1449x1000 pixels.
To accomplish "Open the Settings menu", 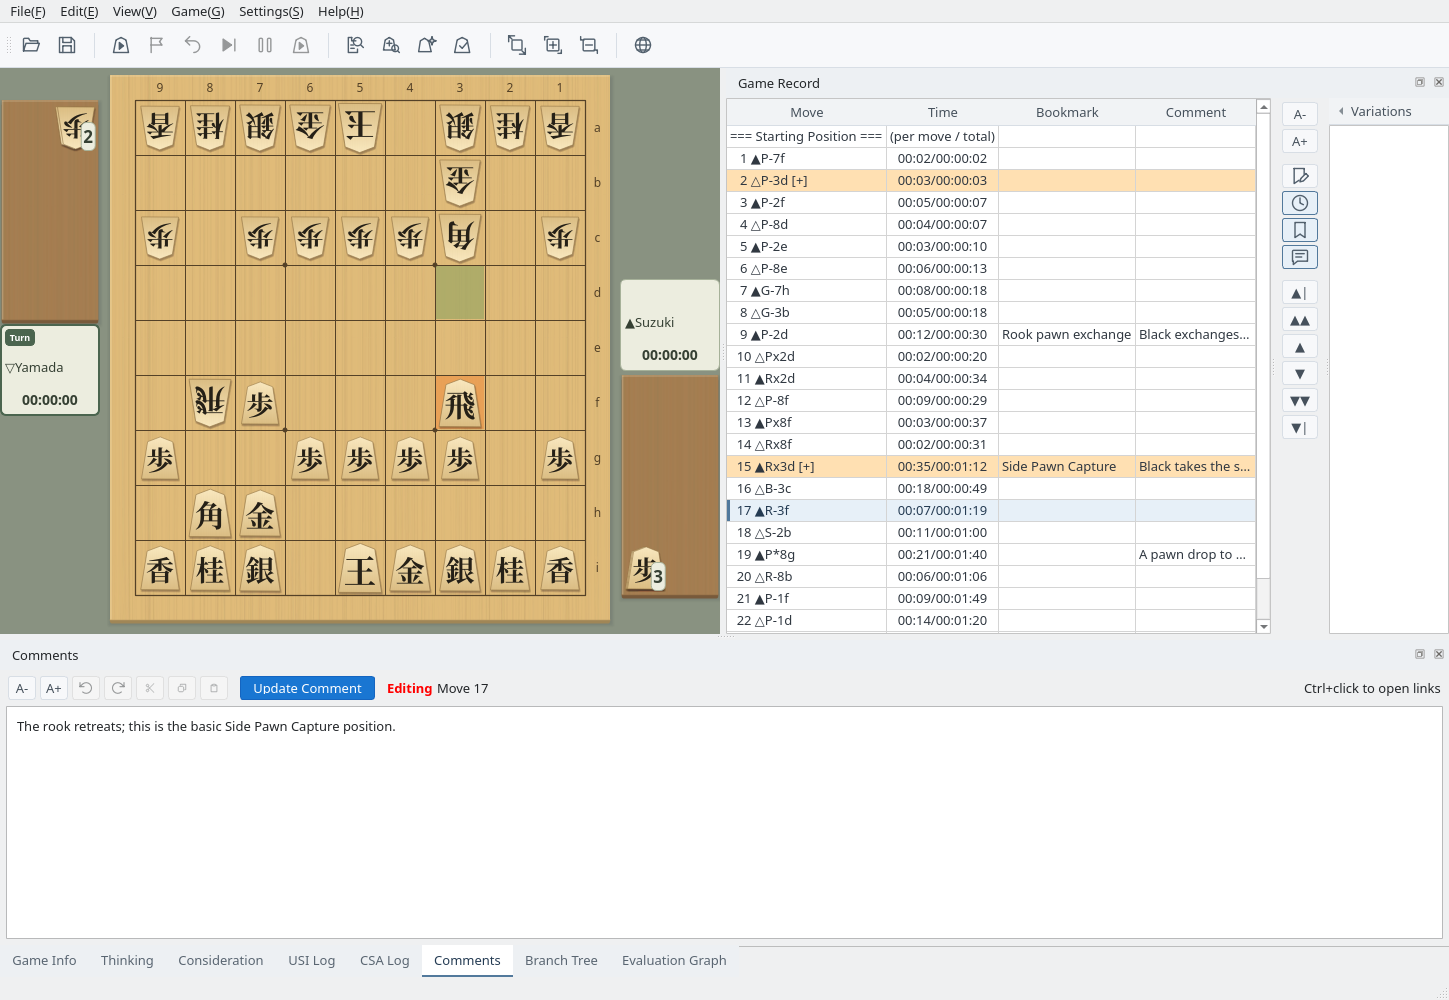I will [x=271, y=11].
